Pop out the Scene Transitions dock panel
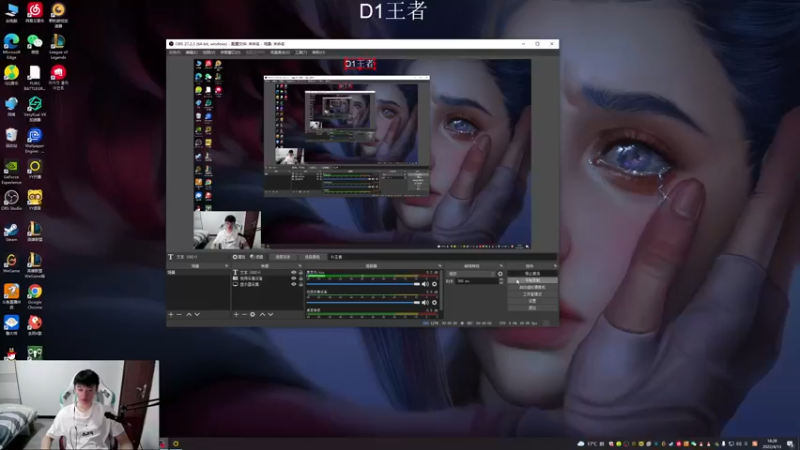 pyautogui.click(x=501, y=266)
